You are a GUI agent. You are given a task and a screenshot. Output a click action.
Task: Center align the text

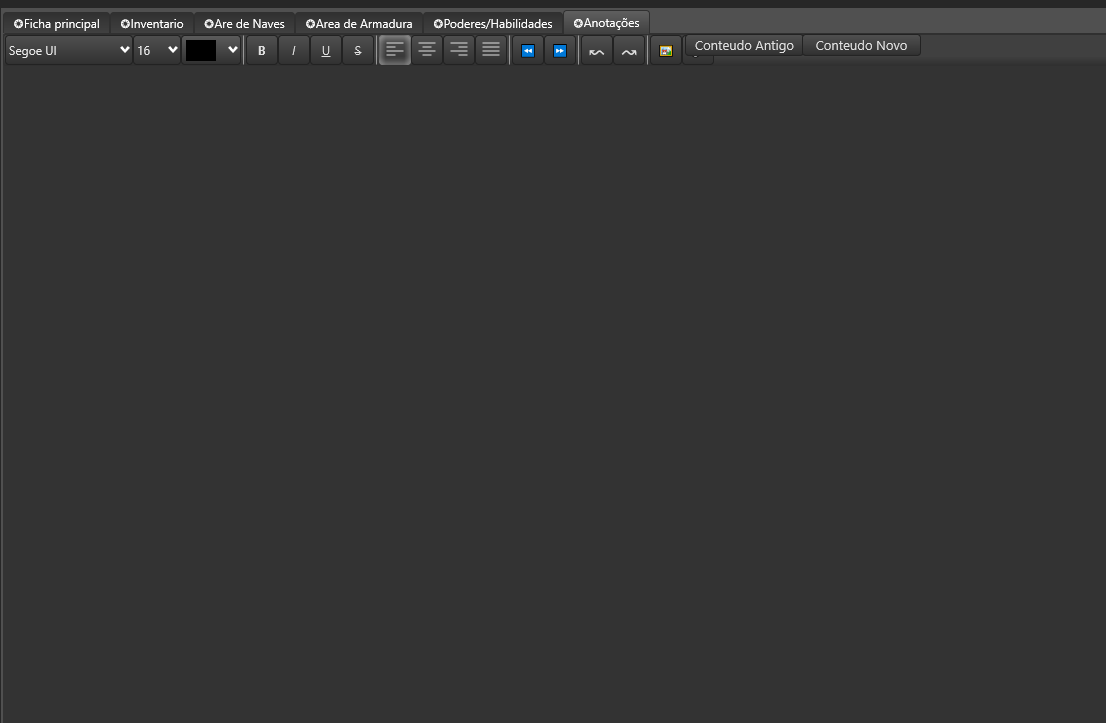click(x=427, y=50)
